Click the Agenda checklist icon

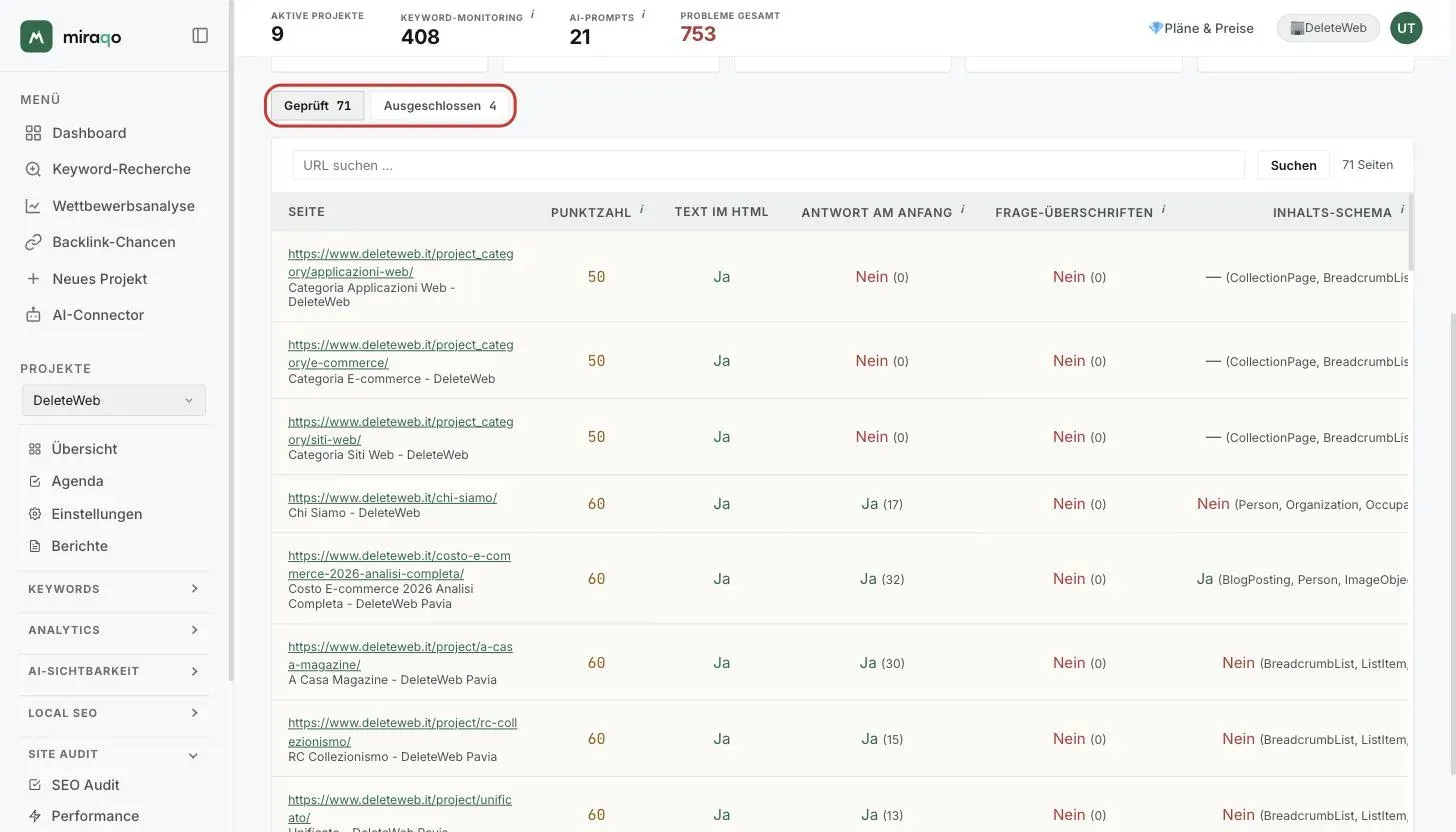click(35, 481)
